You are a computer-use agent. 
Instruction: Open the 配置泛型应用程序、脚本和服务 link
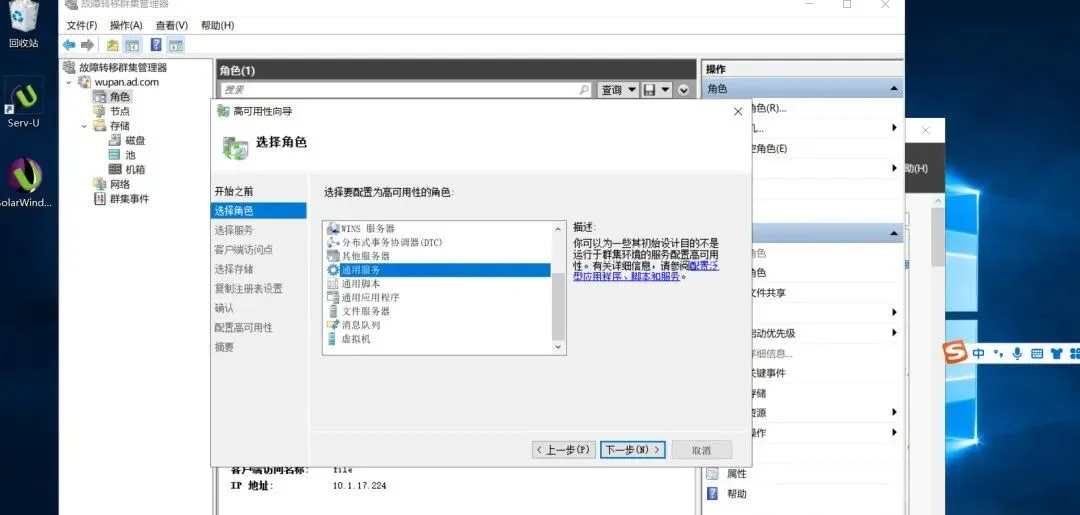[x=645, y=271]
